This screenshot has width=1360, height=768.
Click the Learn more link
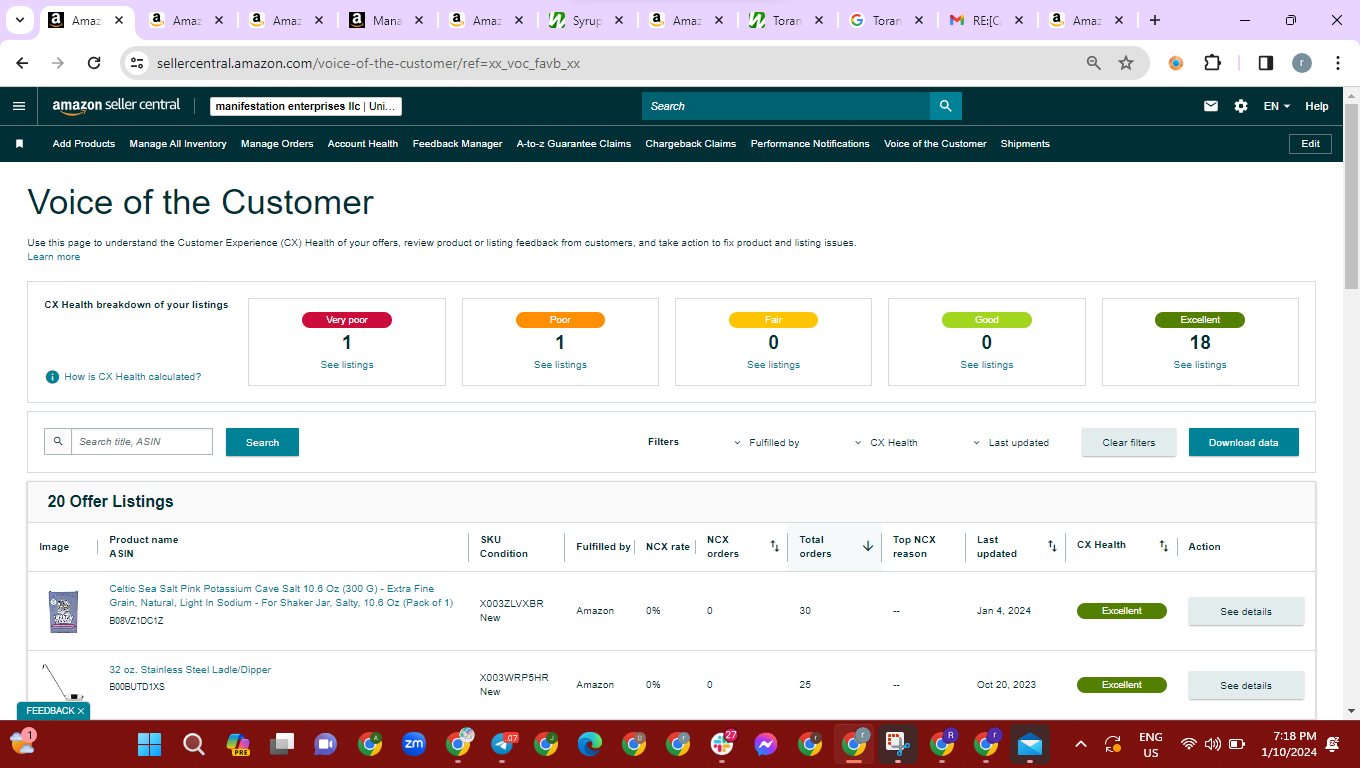(x=54, y=257)
